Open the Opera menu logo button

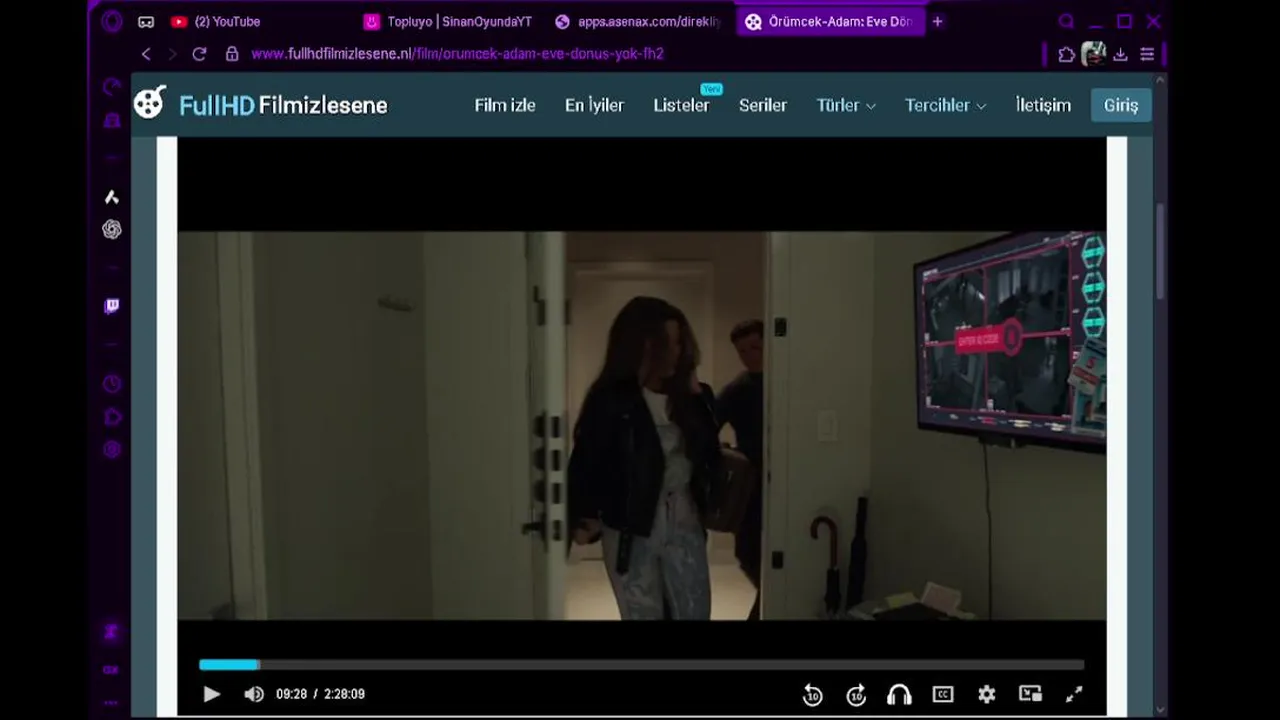[112, 21]
